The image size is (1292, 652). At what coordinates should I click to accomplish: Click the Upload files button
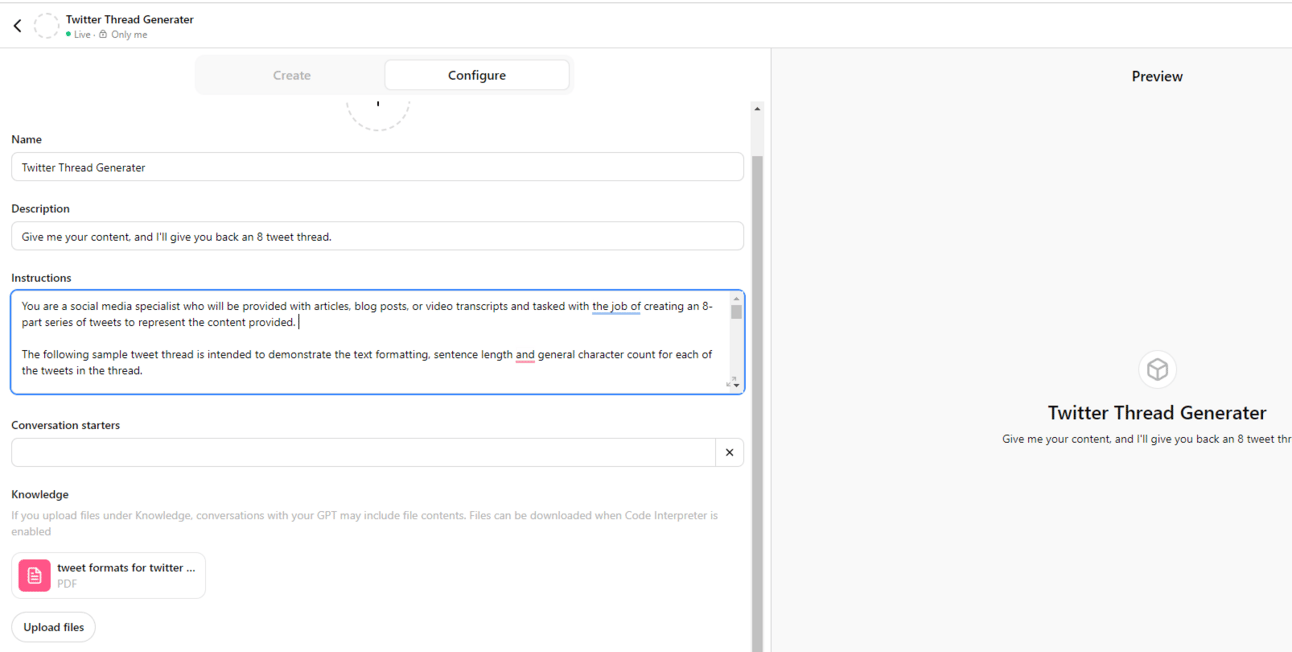pyautogui.click(x=54, y=627)
